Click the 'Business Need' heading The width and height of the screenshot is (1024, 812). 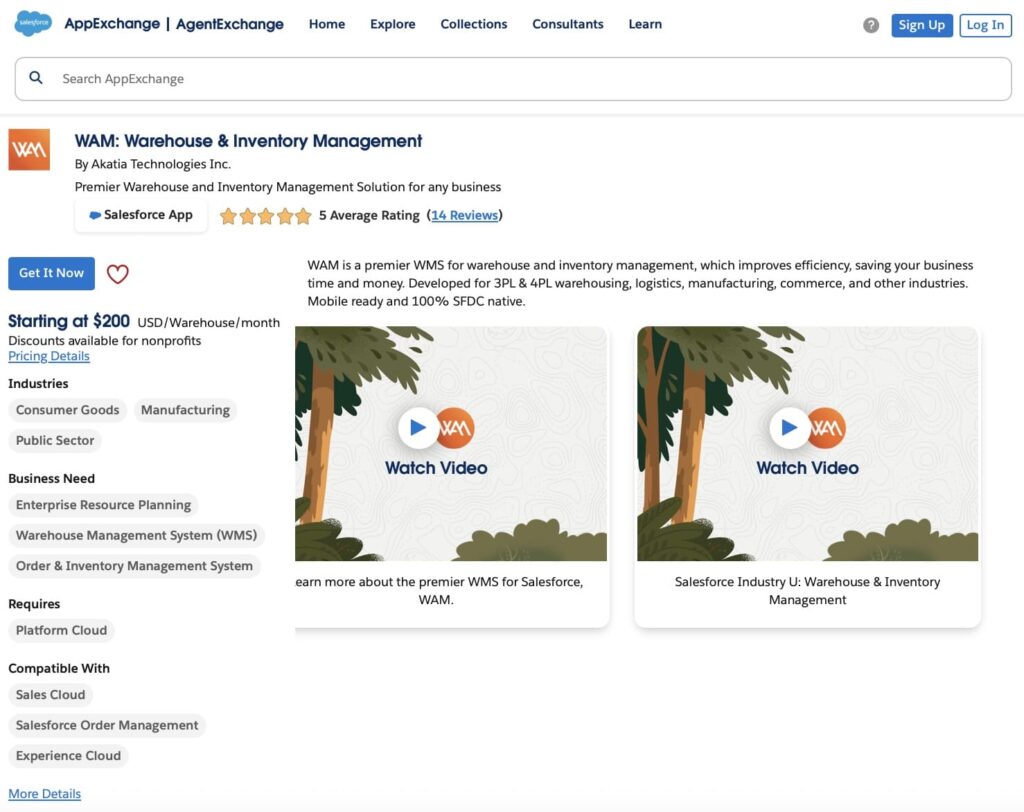[52, 478]
